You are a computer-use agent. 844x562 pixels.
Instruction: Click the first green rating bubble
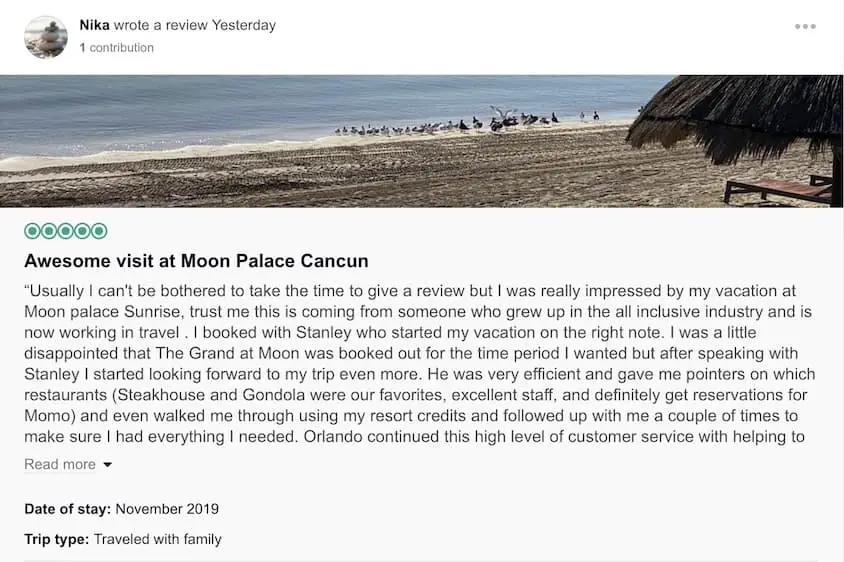(x=33, y=231)
